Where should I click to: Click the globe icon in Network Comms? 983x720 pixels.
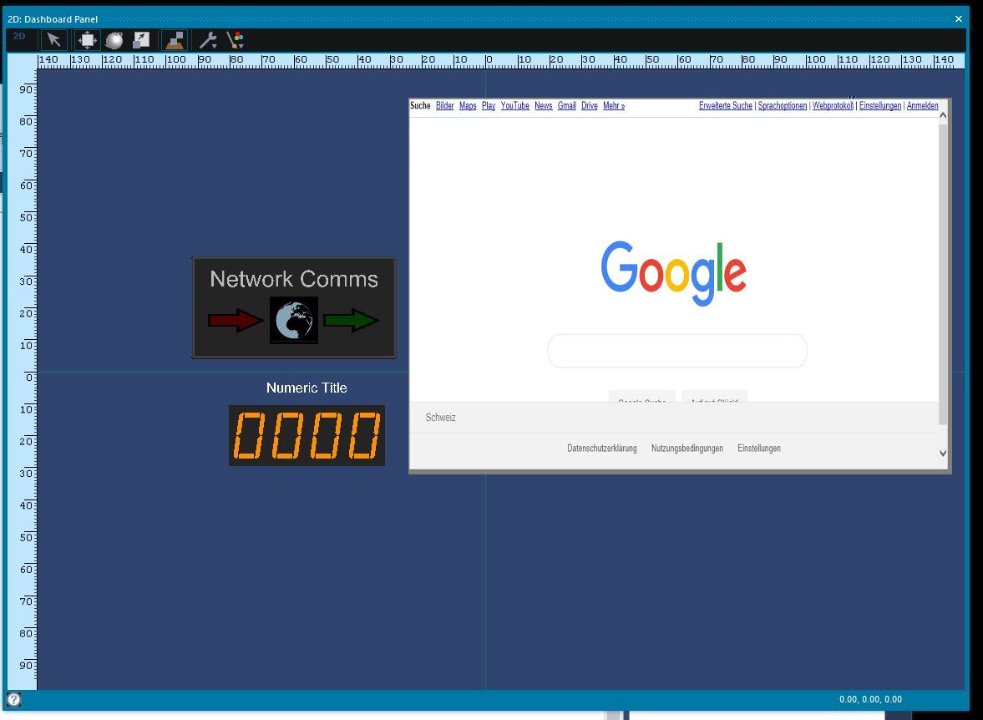[294, 320]
